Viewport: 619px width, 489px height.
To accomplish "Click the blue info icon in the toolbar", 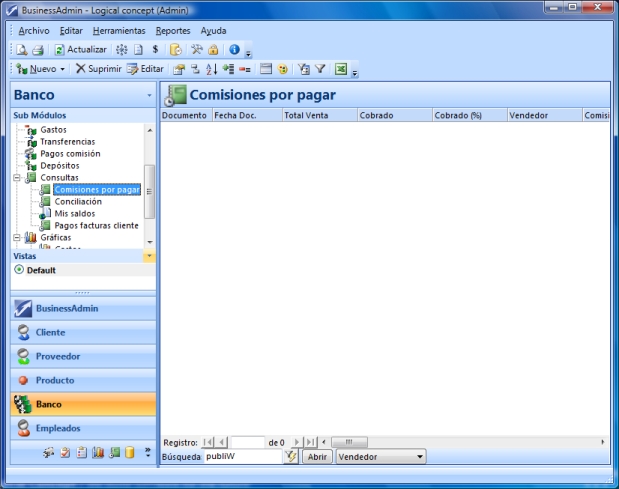I will pos(234,49).
